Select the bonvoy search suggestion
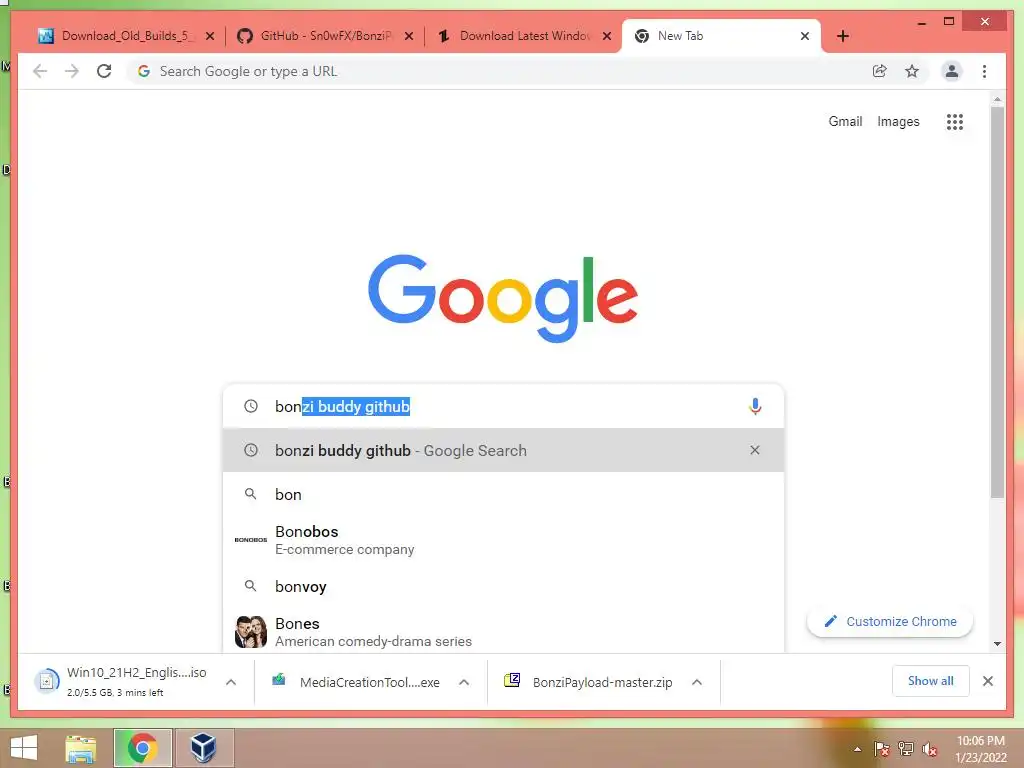The width and height of the screenshot is (1024, 768). point(503,586)
